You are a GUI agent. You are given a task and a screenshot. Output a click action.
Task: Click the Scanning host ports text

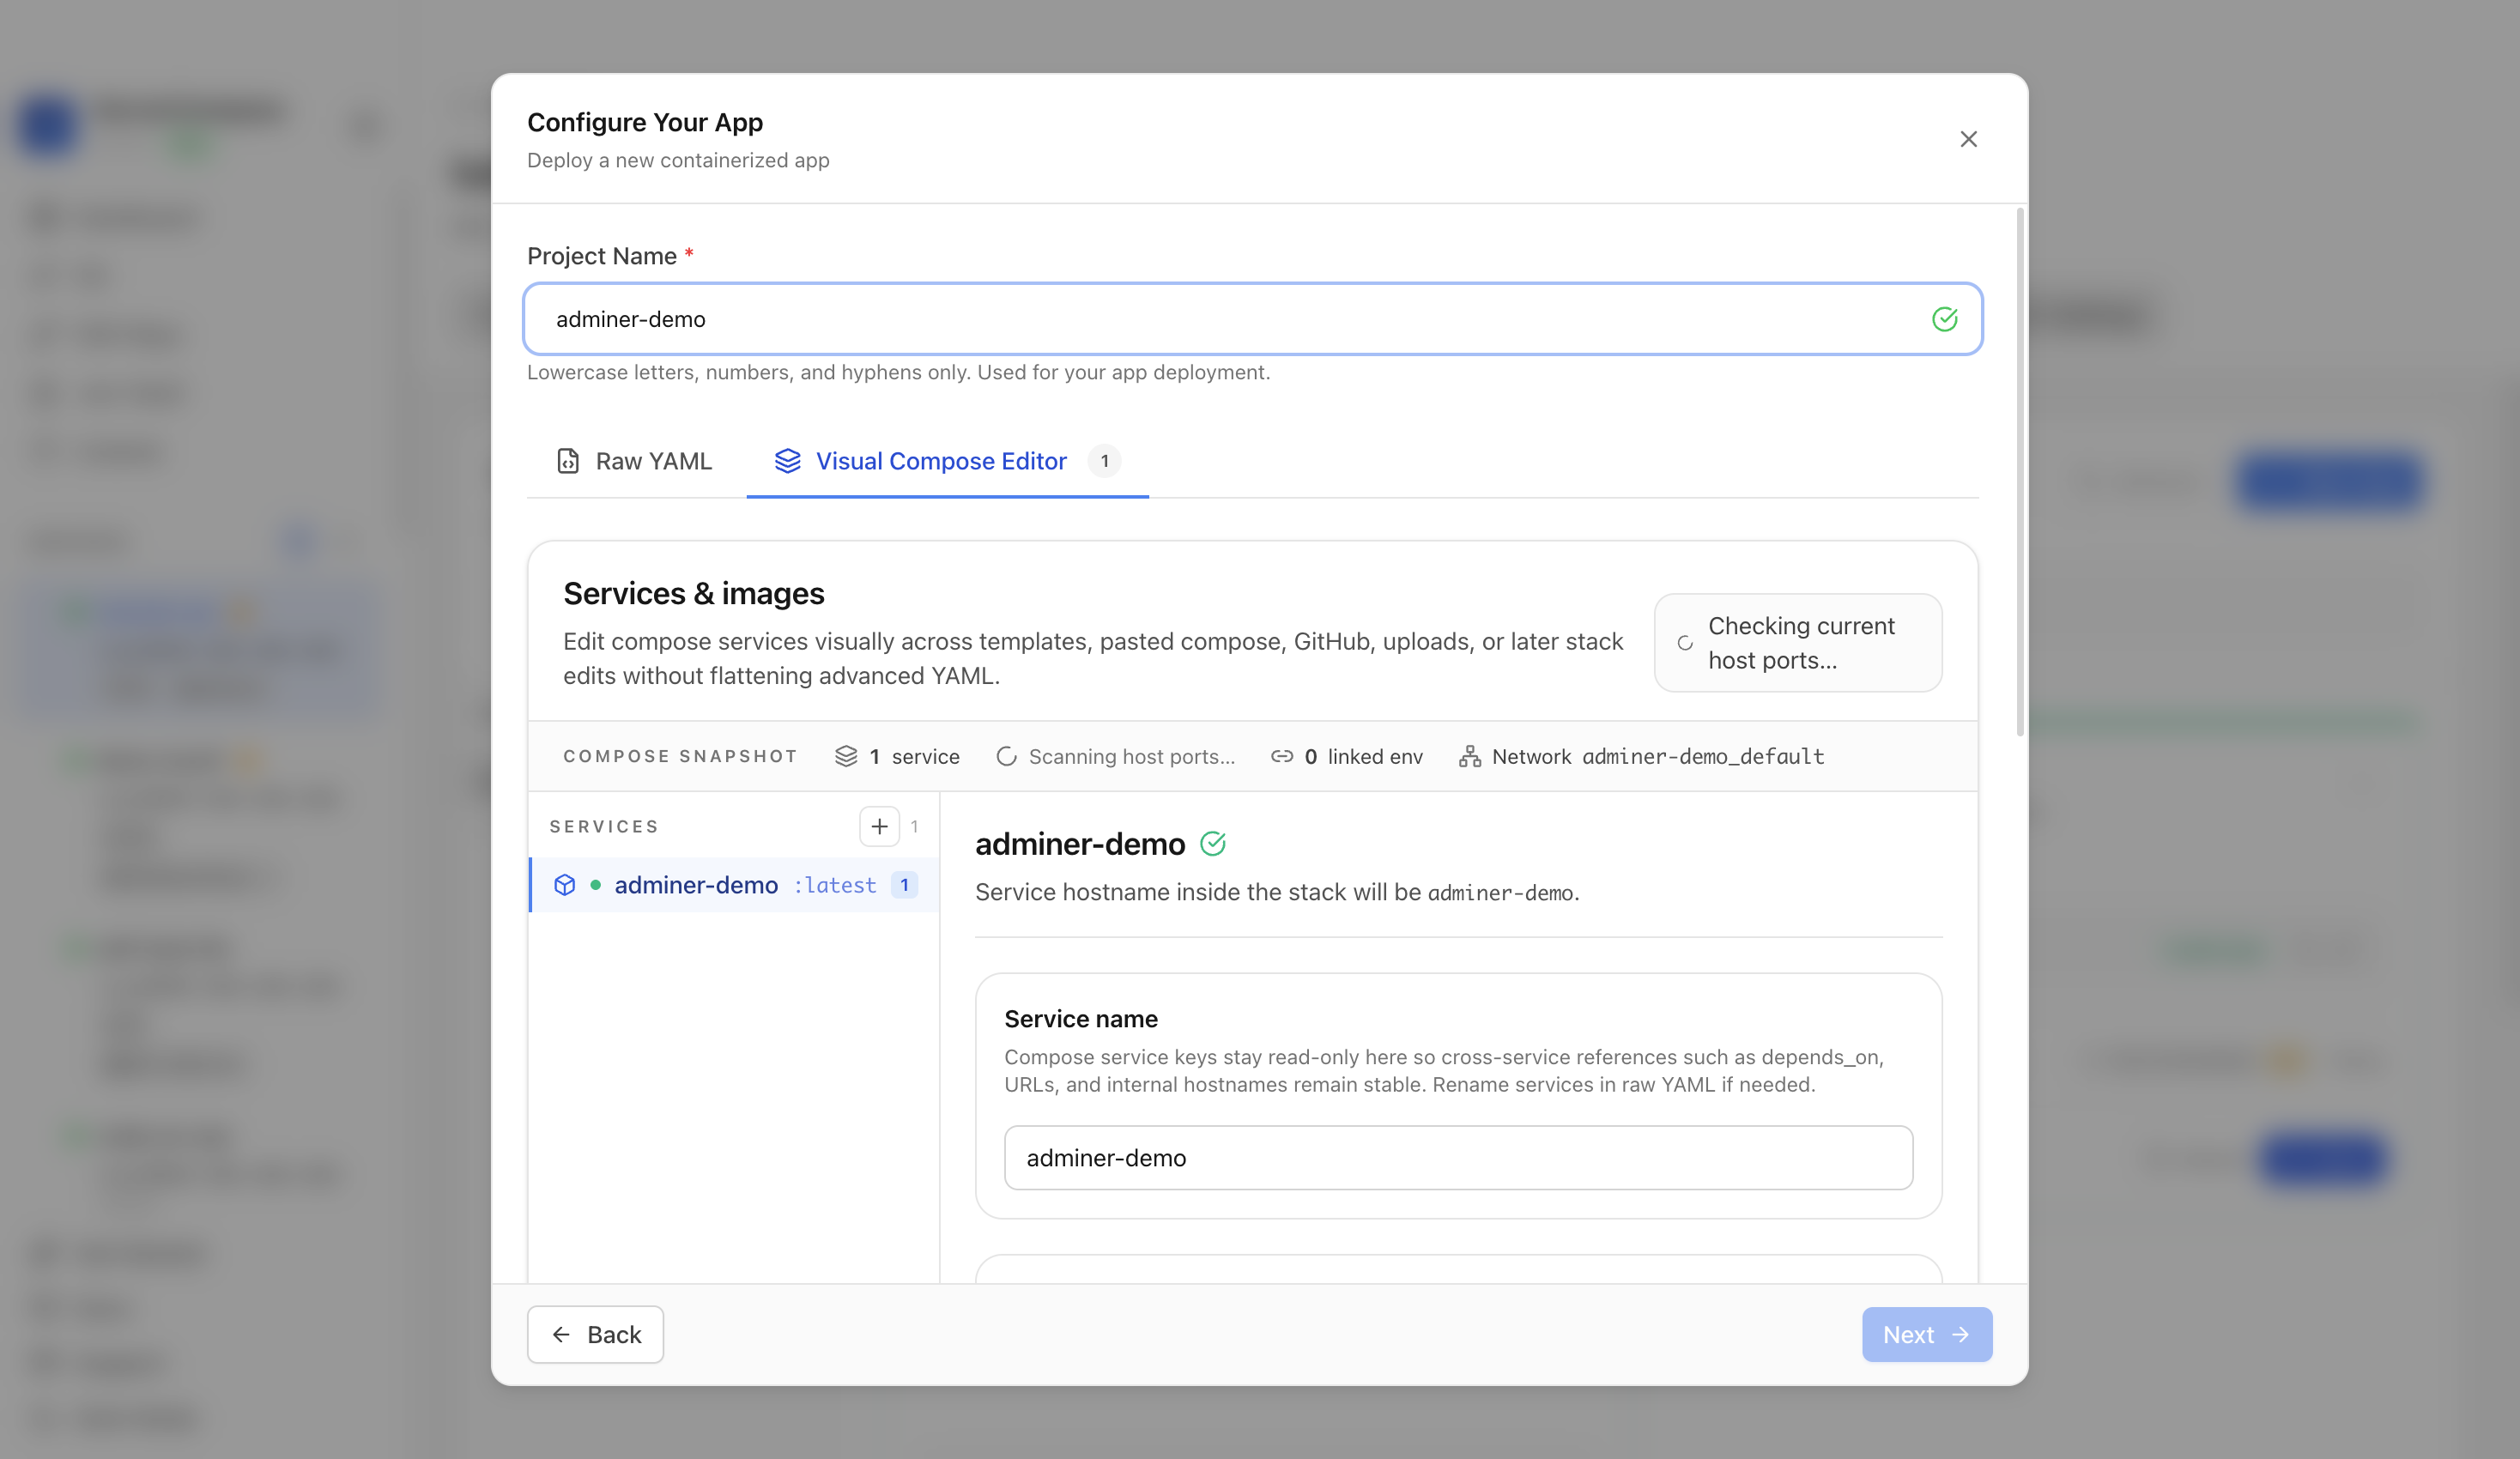(x=1132, y=756)
